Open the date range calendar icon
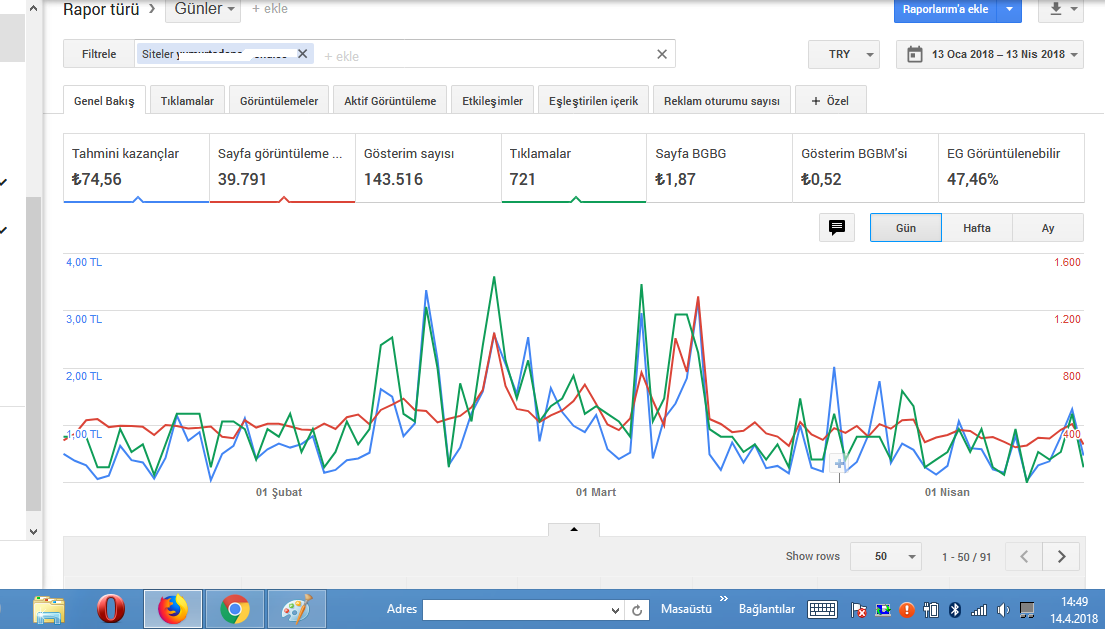Image resolution: width=1105 pixels, height=629 pixels. pyautogui.click(x=915, y=54)
